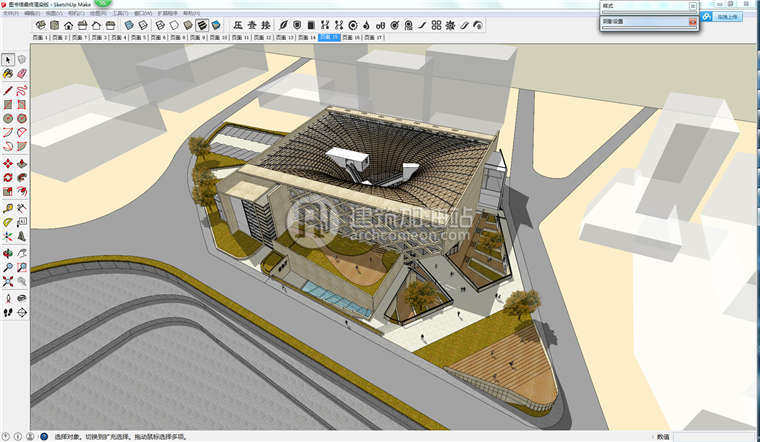Open the 窗口(W) menu
This screenshot has width=760, height=442.
[142, 13]
